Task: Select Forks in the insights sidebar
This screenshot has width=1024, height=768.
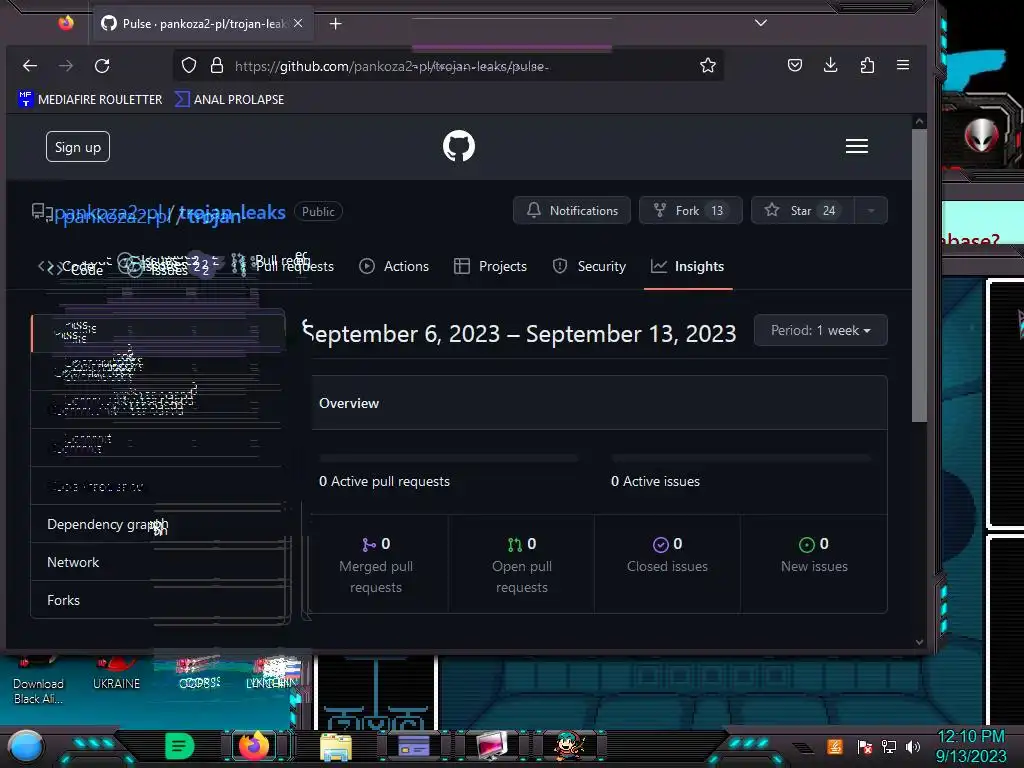Action: tap(157, 600)
